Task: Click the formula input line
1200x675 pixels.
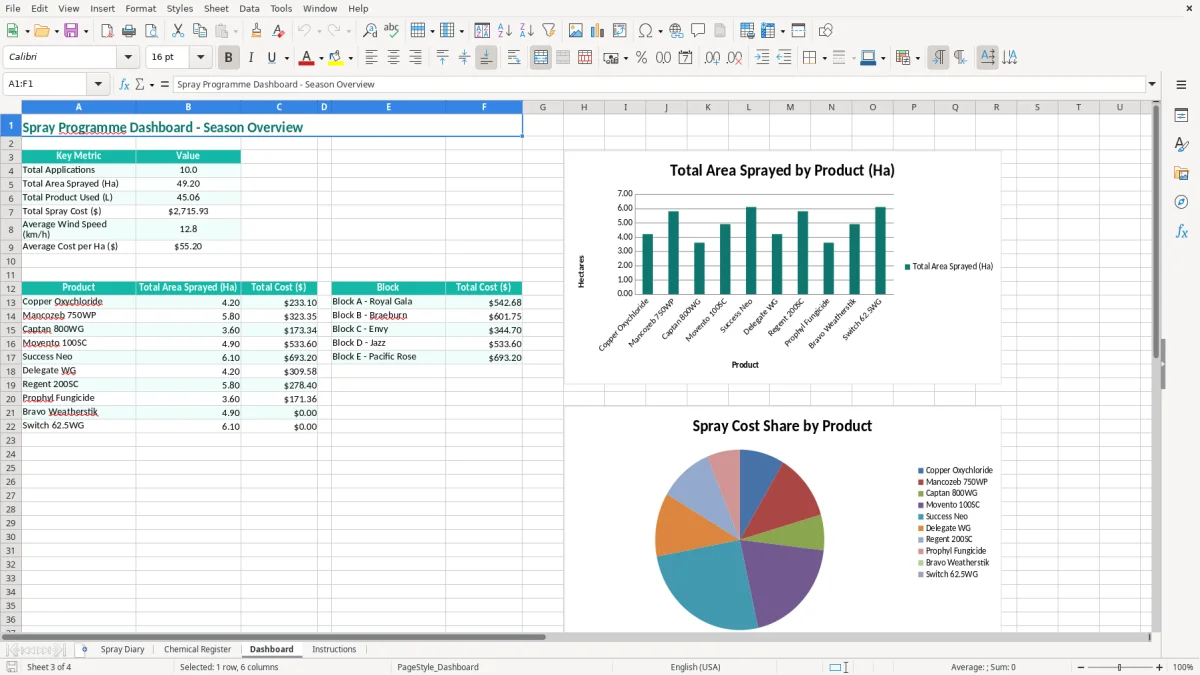Action: click(x=659, y=84)
